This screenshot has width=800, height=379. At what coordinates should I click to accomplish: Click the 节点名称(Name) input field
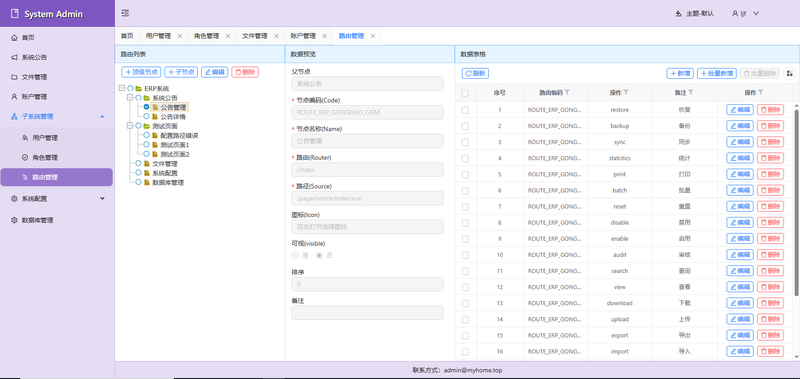click(x=367, y=141)
